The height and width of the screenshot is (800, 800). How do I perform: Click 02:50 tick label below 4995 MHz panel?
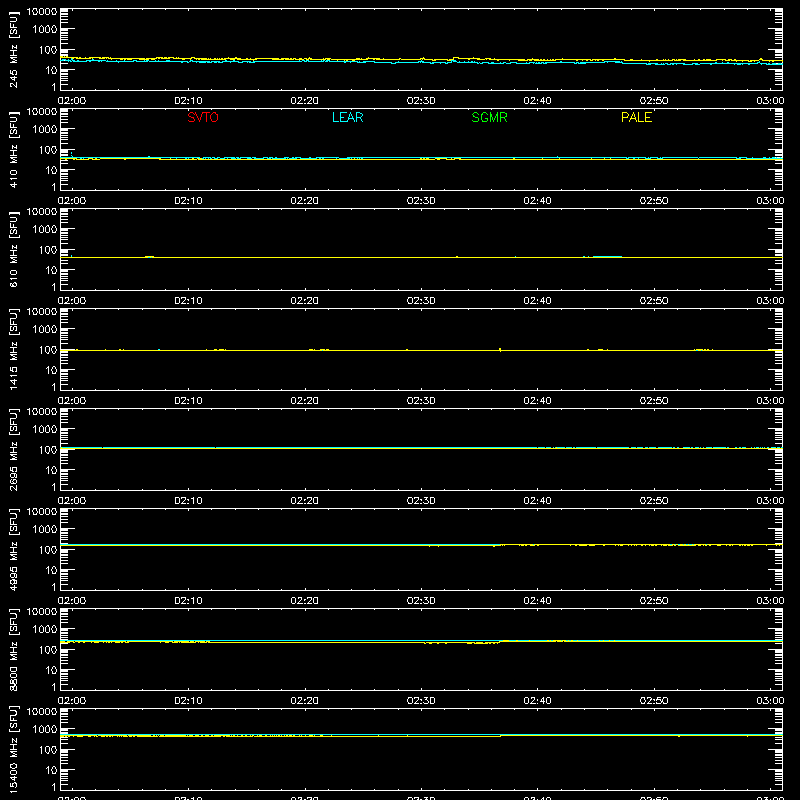coord(654,601)
